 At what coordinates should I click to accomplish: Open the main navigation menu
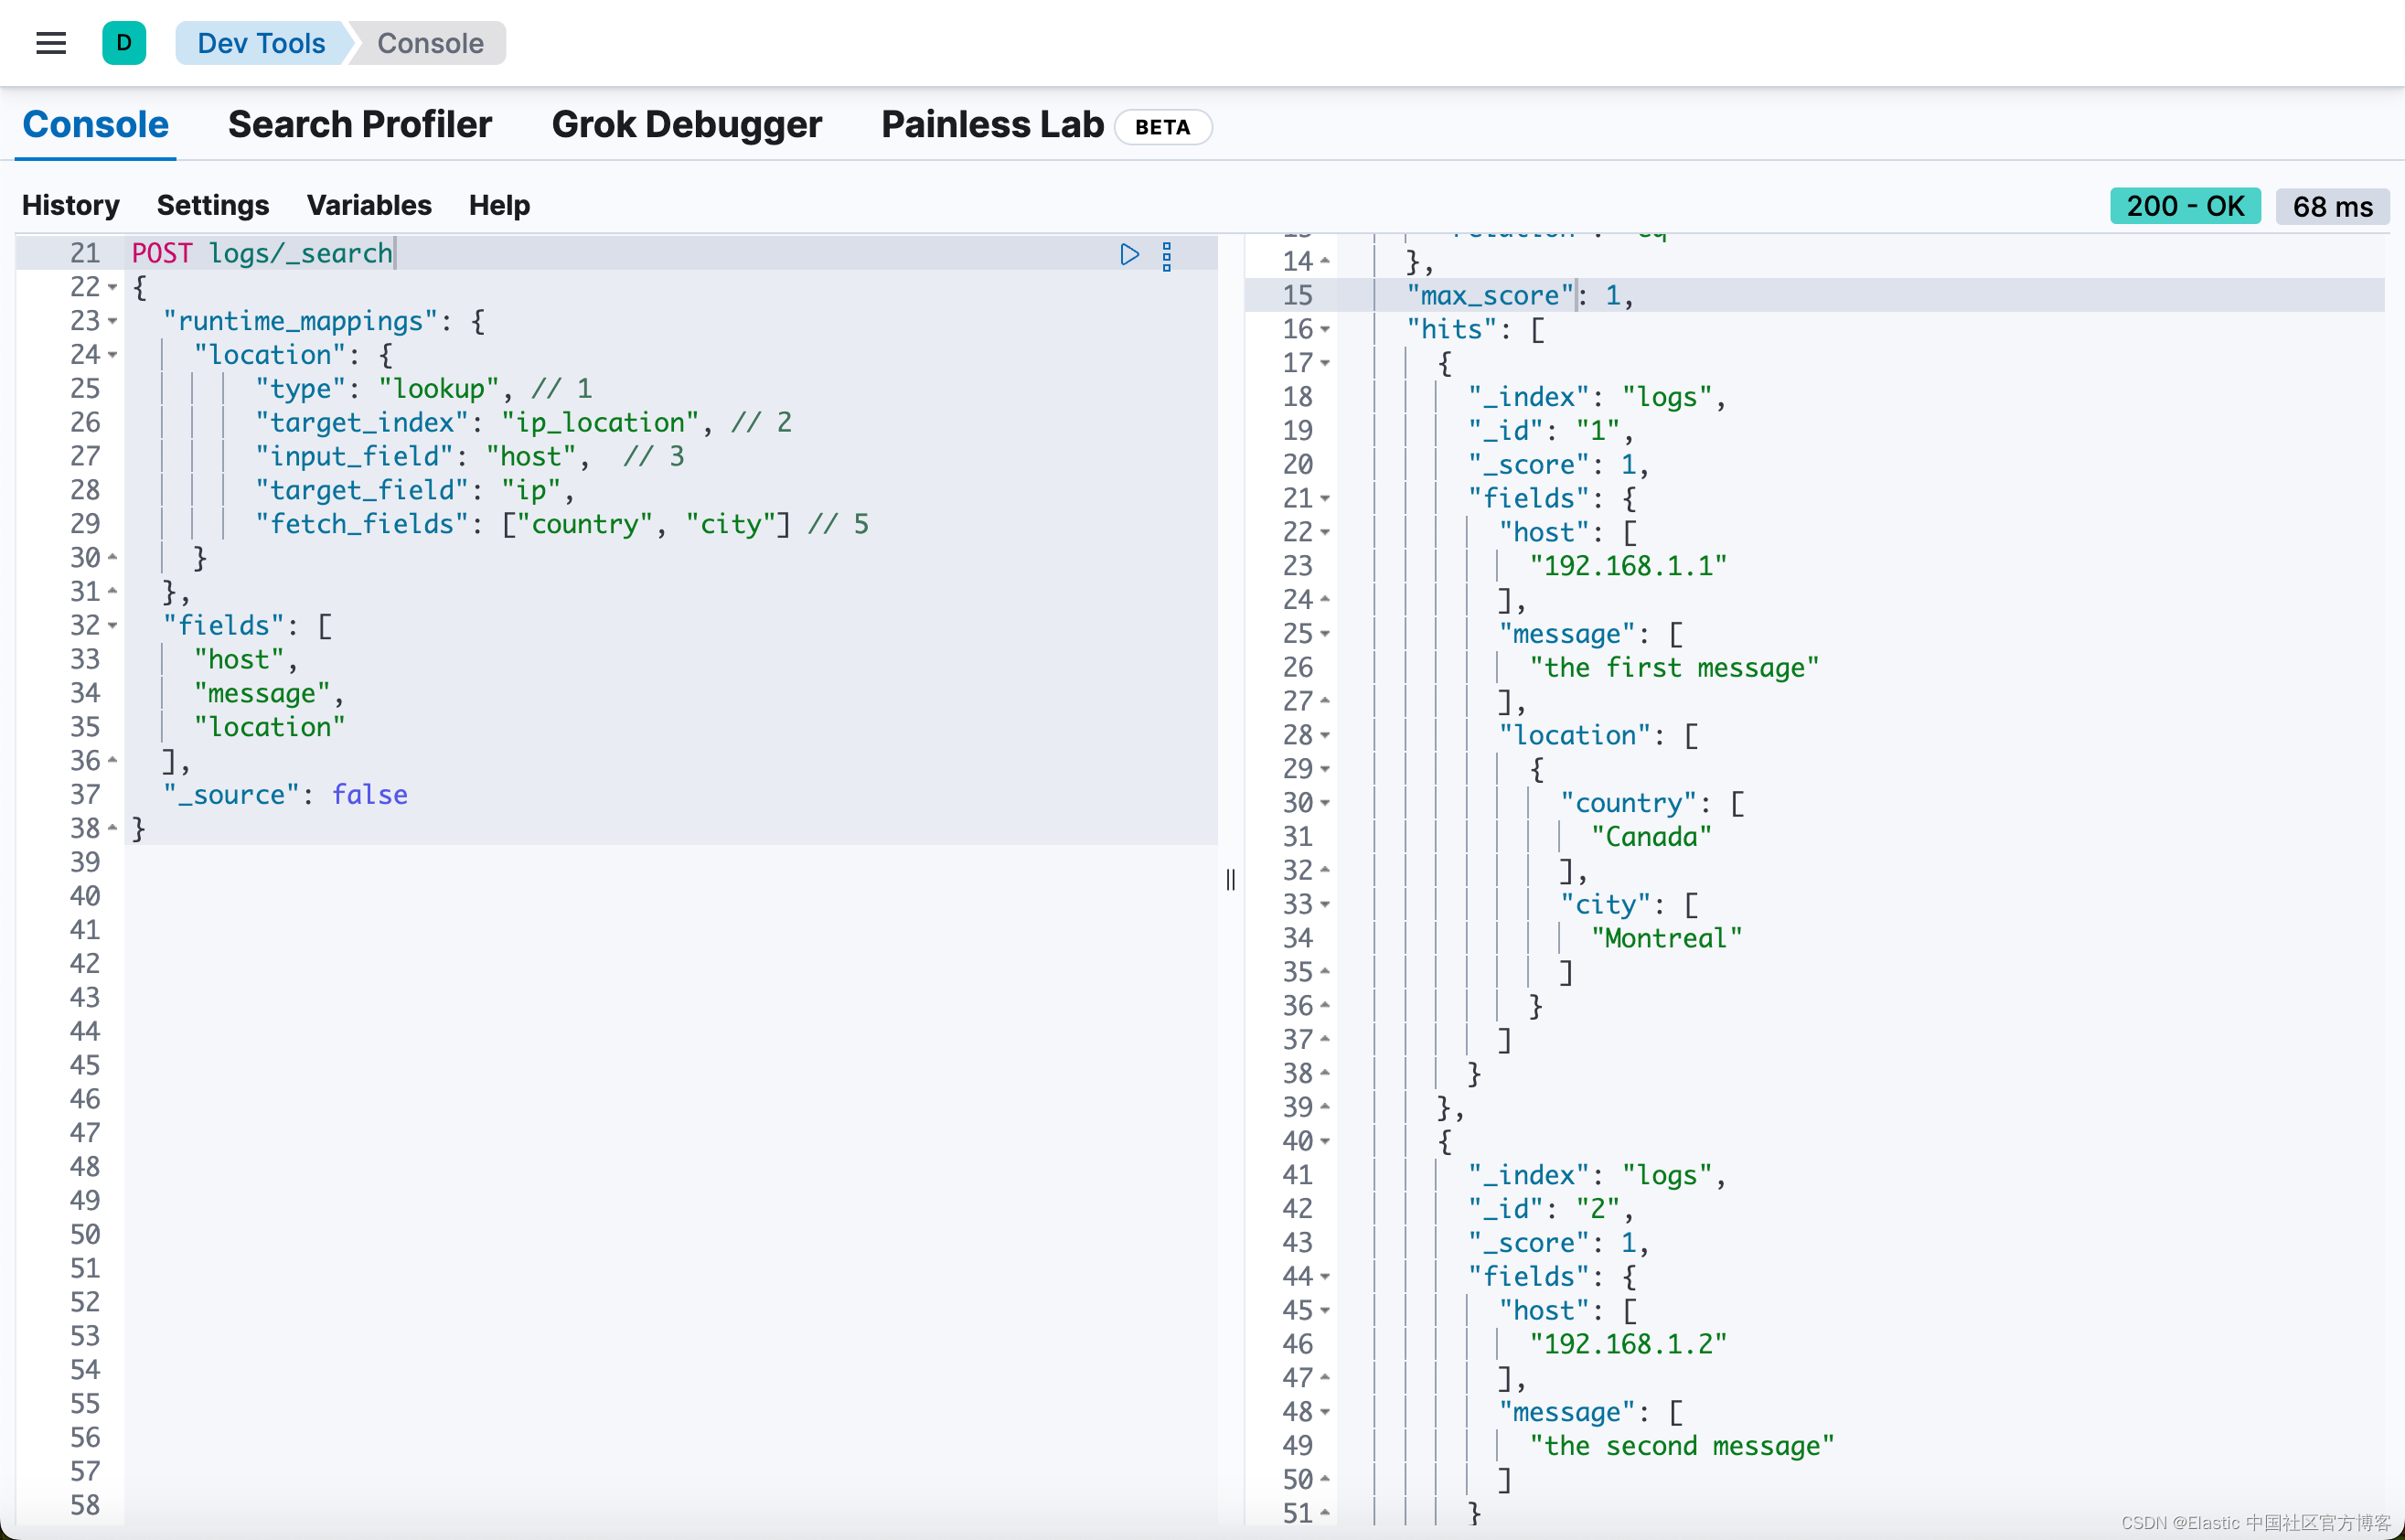[51, 43]
